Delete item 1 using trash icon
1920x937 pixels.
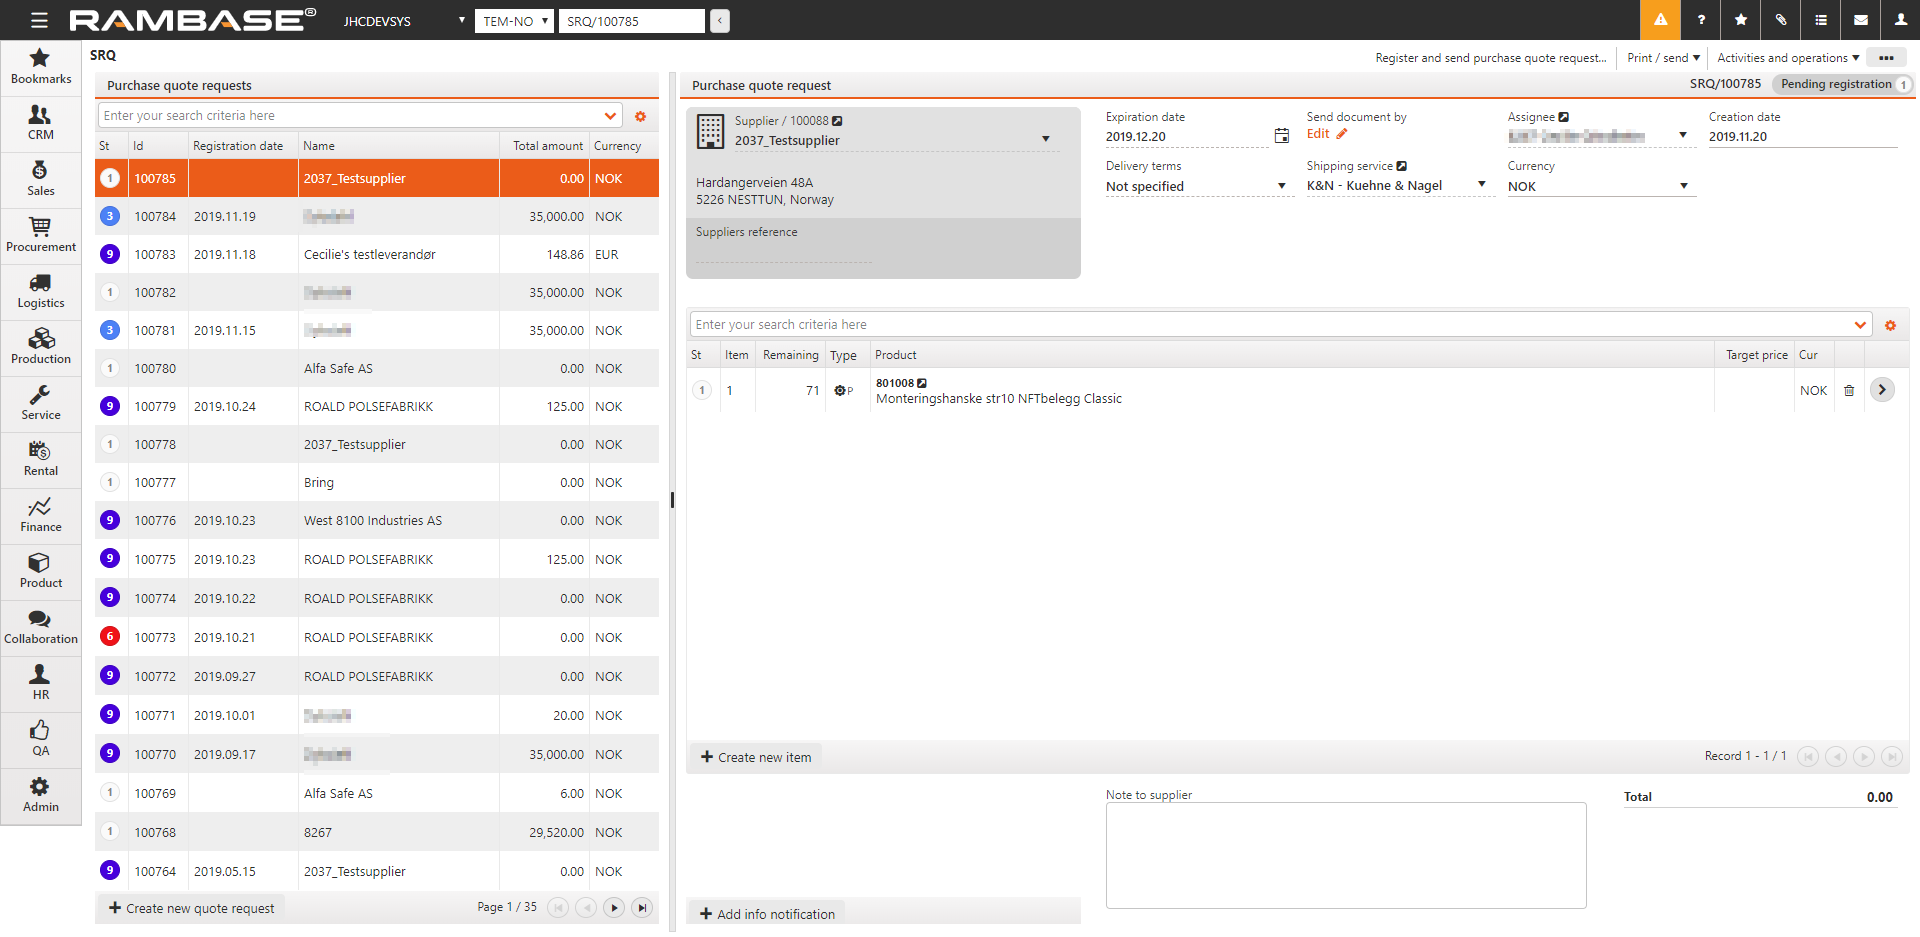[1849, 391]
